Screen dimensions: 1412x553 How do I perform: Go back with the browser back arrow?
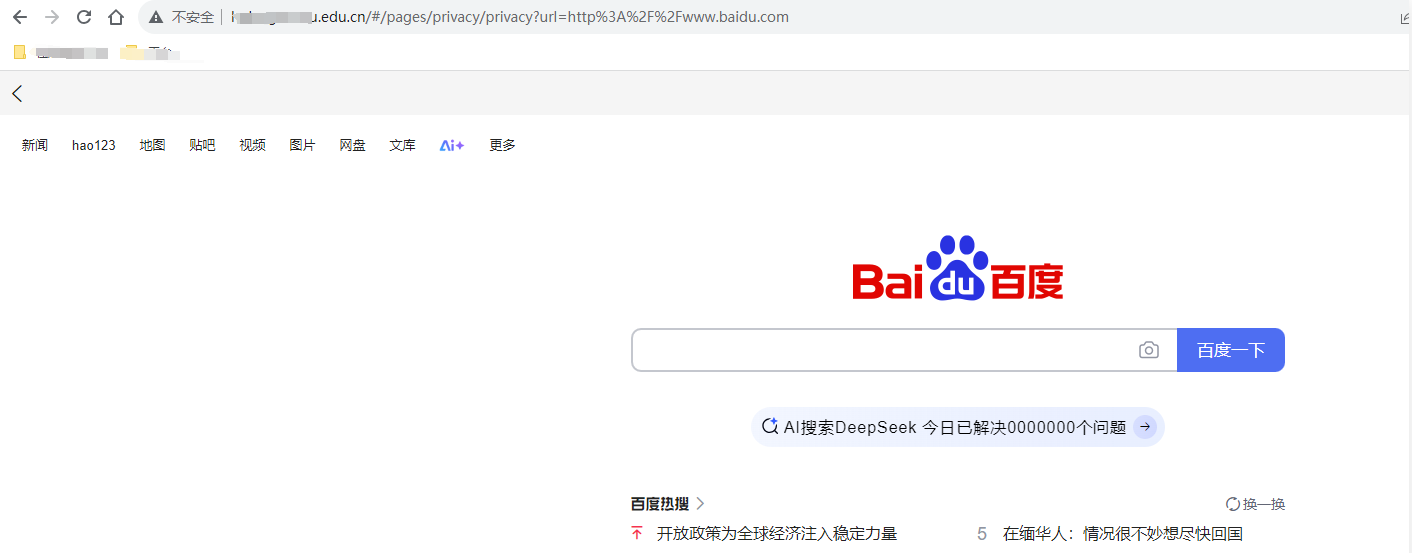[20, 17]
